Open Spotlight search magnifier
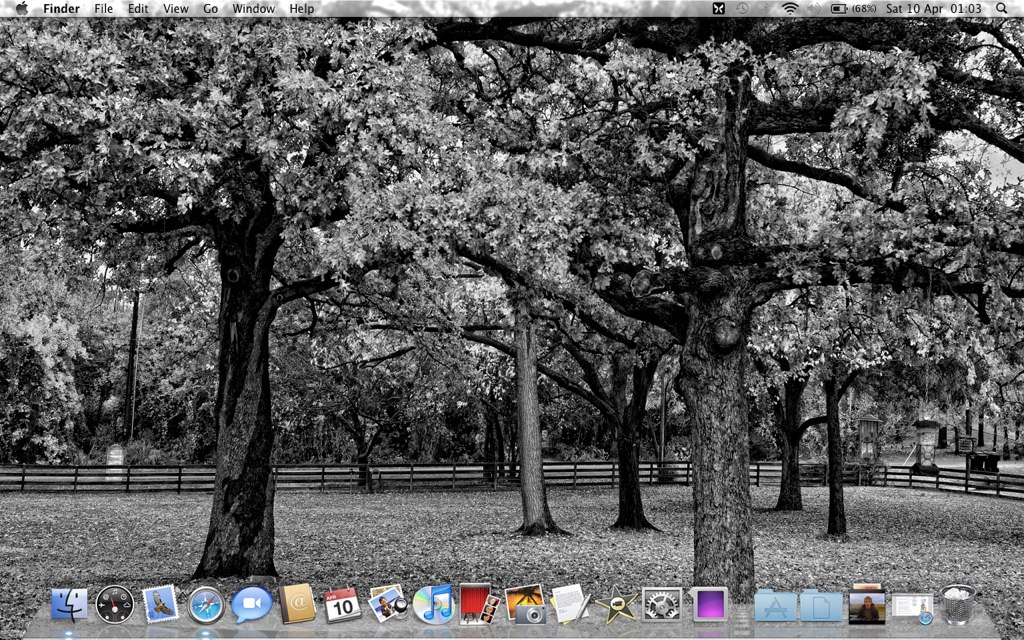1024x640 pixels. (1002, 9)
